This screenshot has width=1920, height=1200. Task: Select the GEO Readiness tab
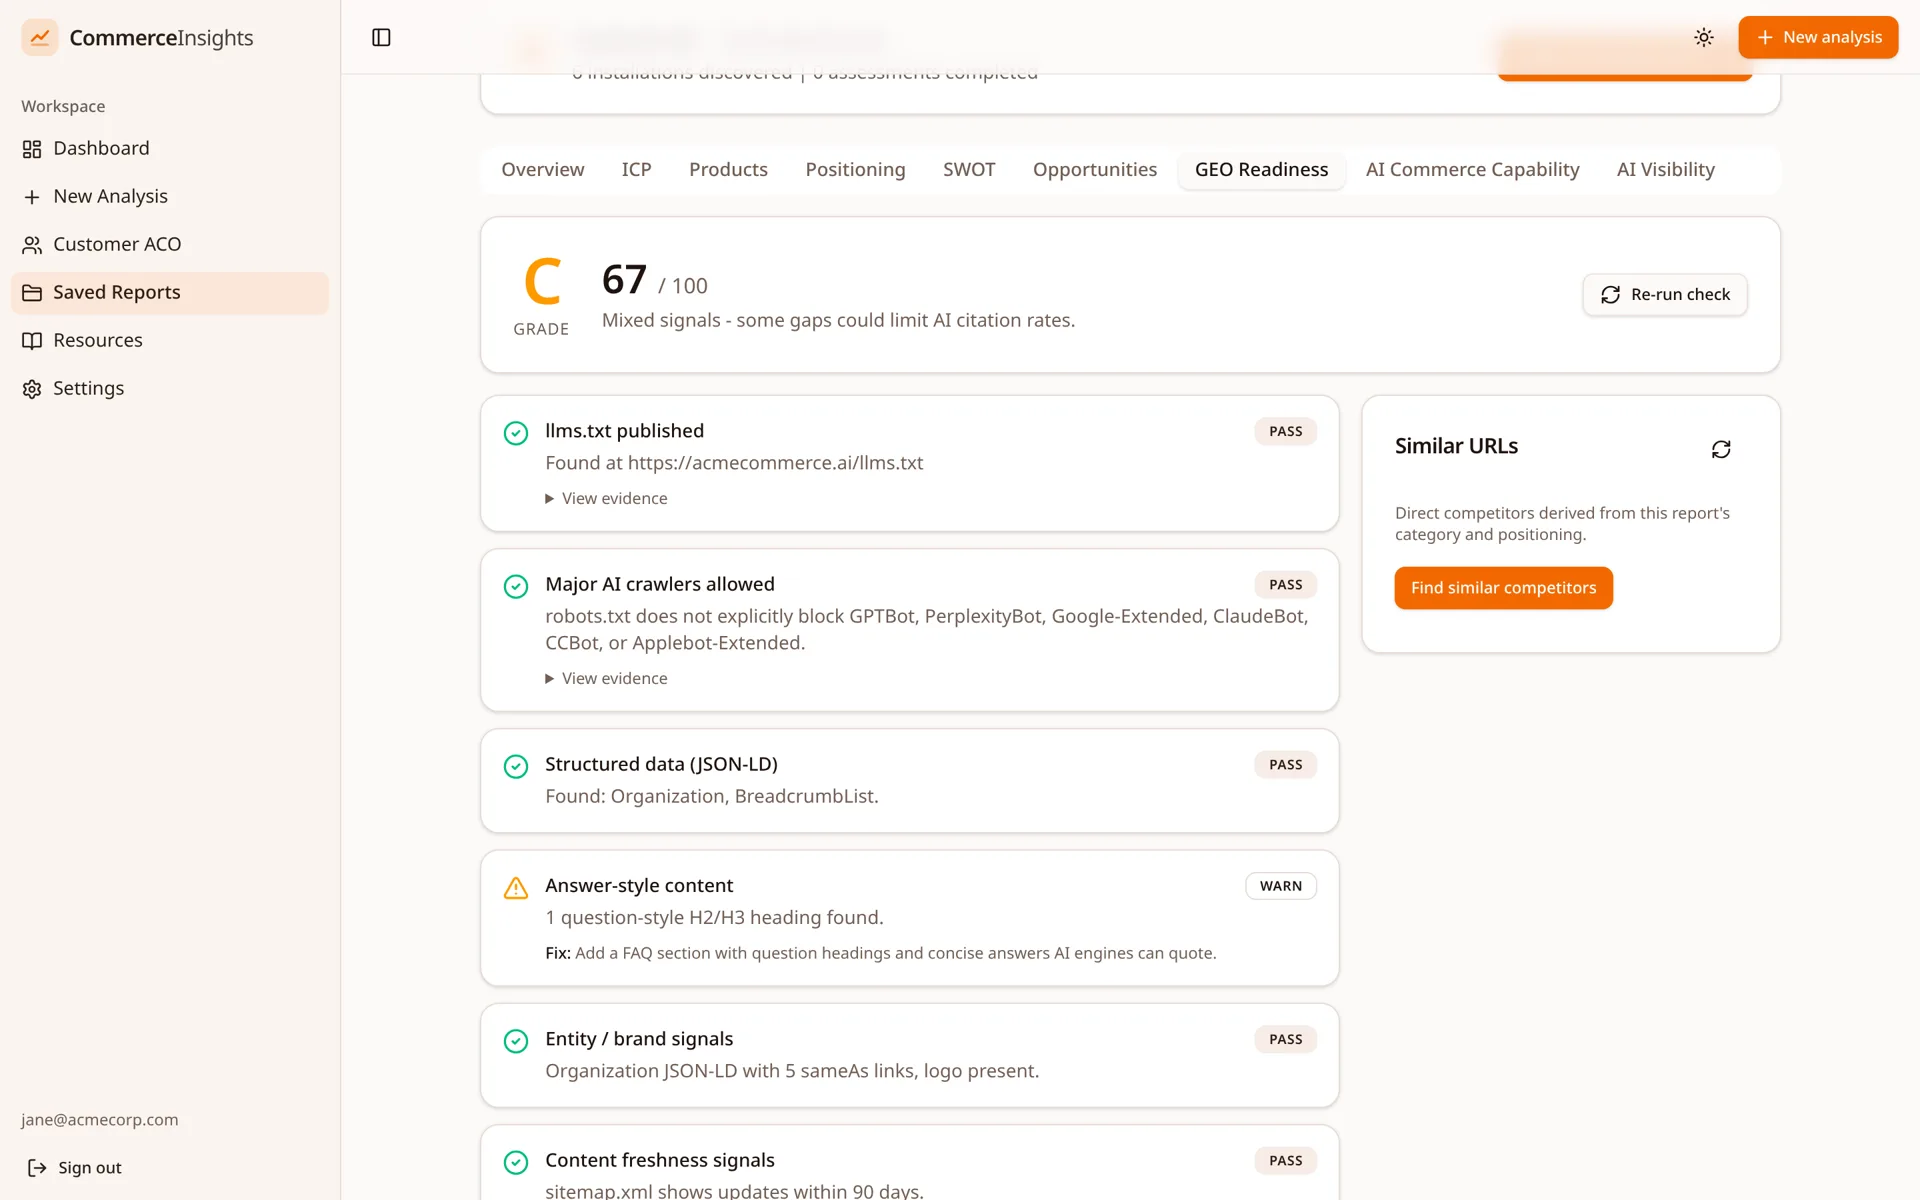point(1261,170)
